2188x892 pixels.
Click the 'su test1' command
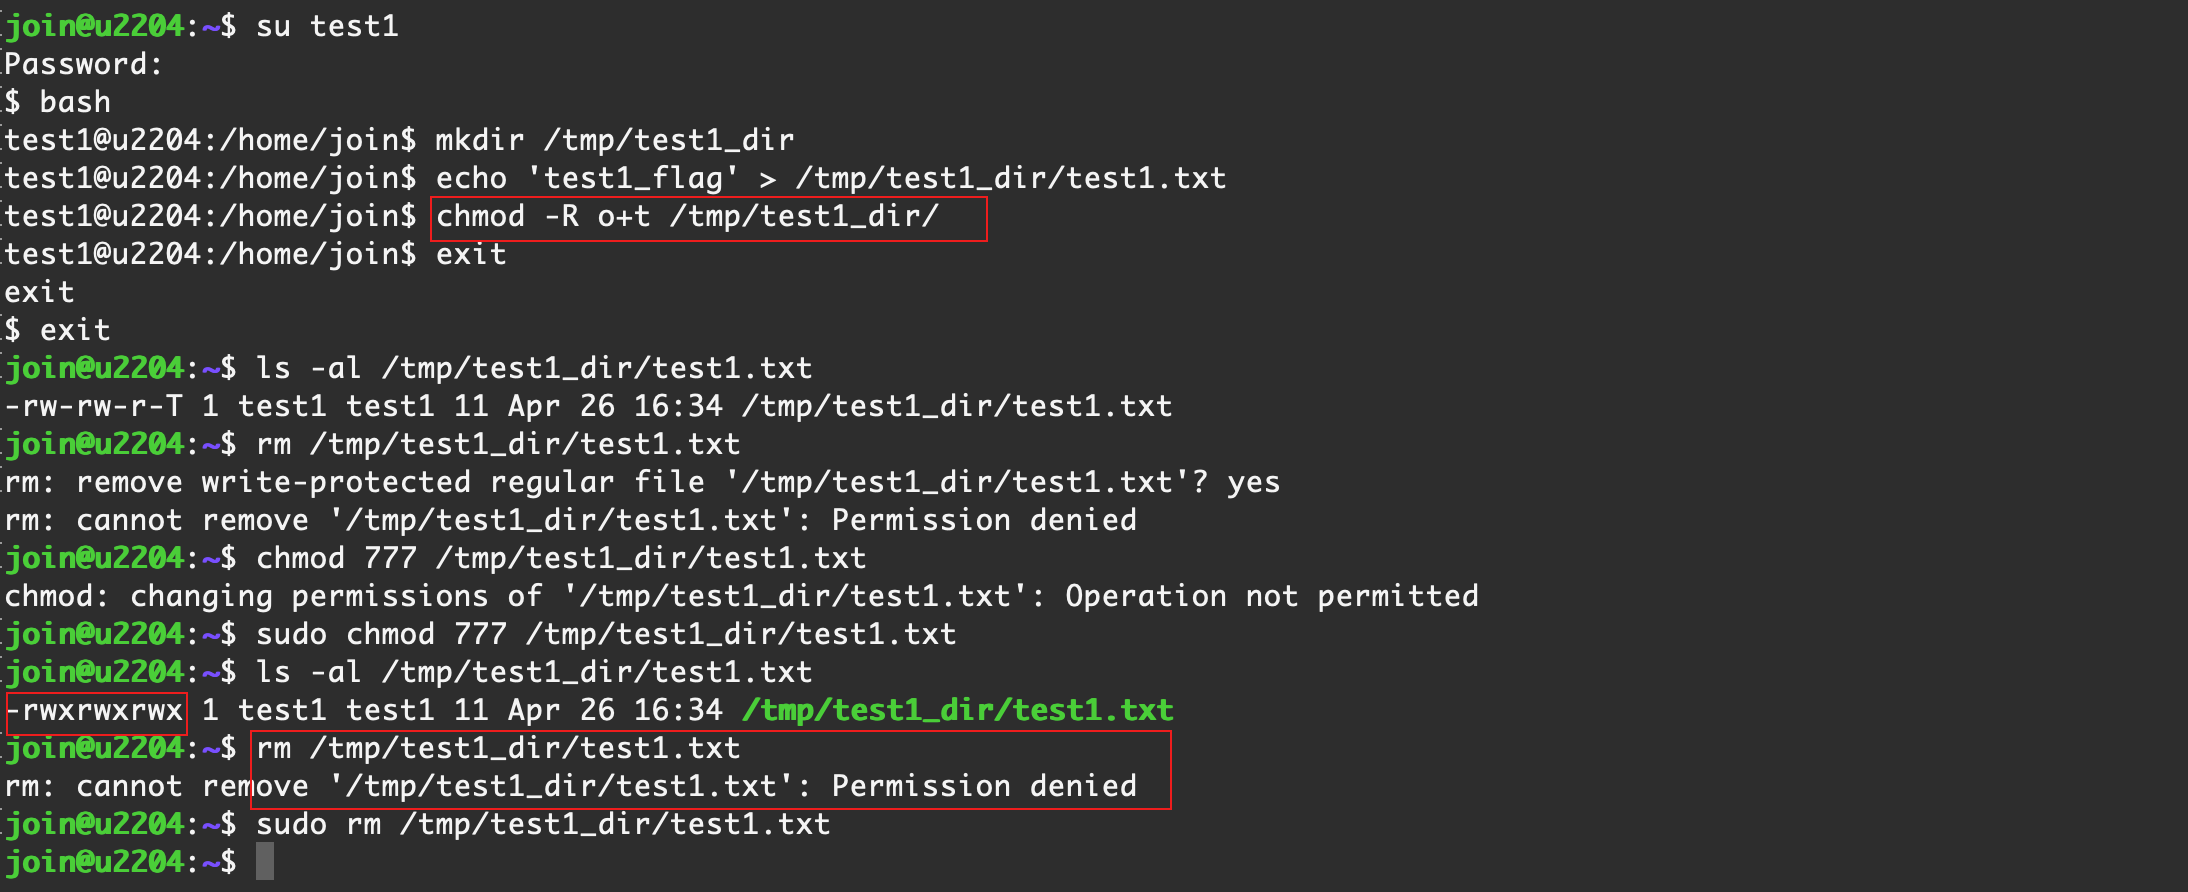[327, 26]
